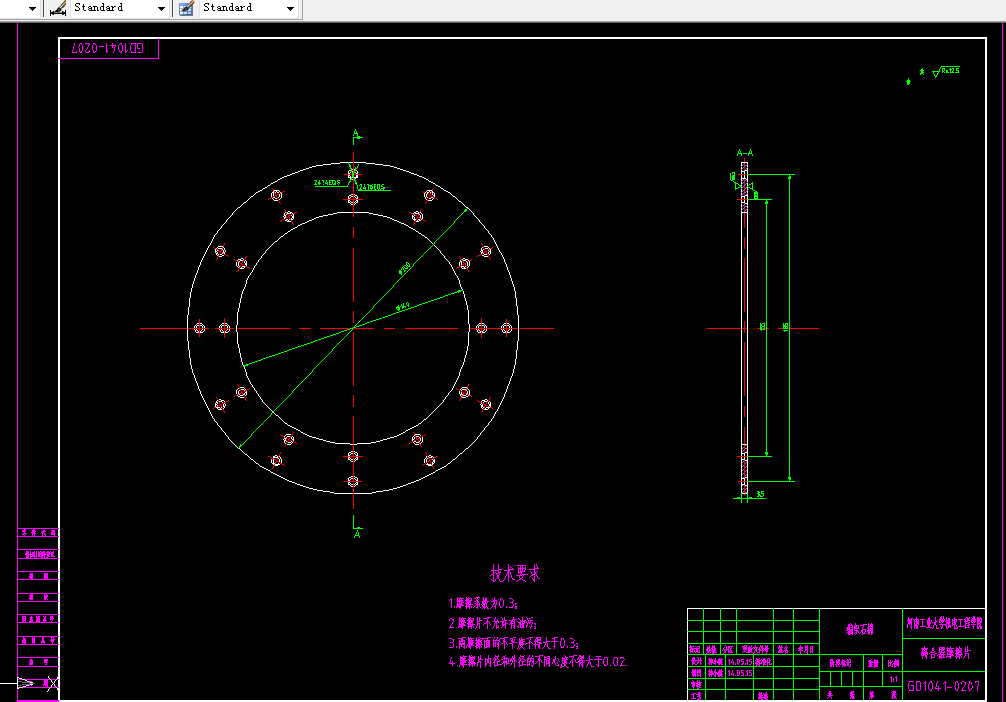The image size is (1006, 702).
Task: Select the university name text in title block
Action: point(944,623)
